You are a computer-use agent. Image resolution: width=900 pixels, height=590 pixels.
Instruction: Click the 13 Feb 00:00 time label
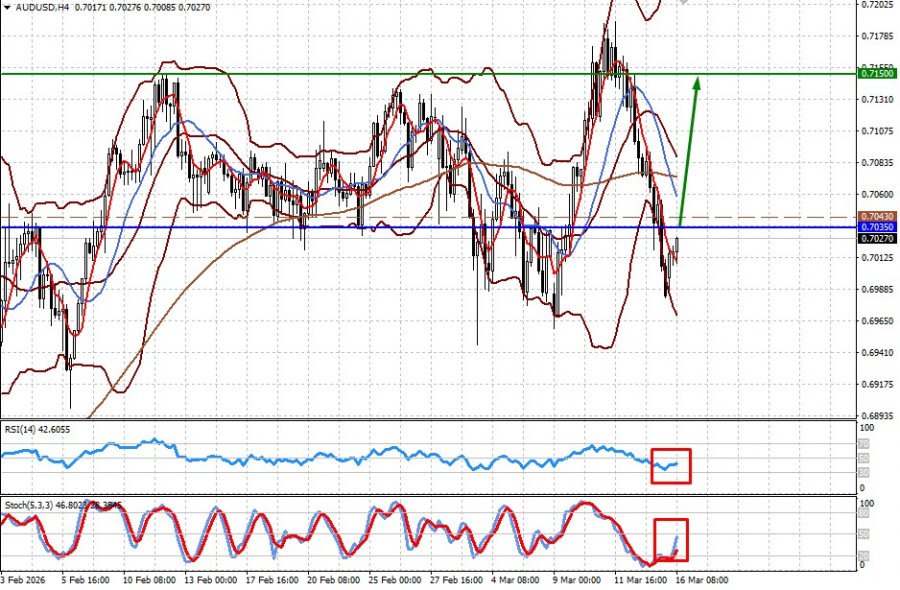(211, 580)
